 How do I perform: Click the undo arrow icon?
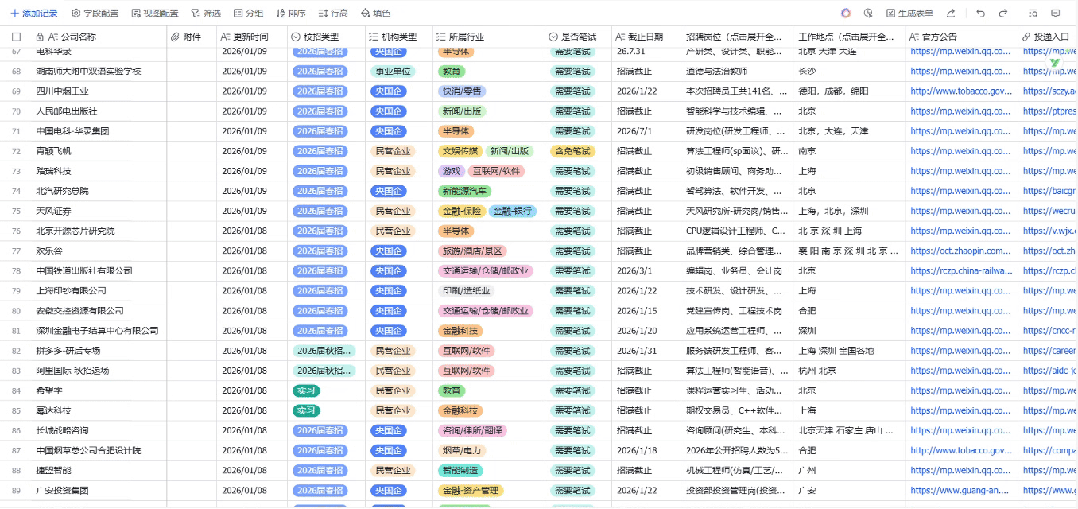[980, 13]
